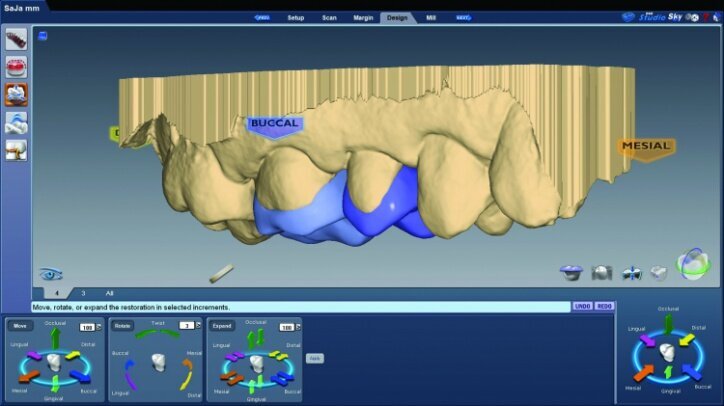Click the REDO button
This screenshot has height=406, width=724.
[604, 306]
